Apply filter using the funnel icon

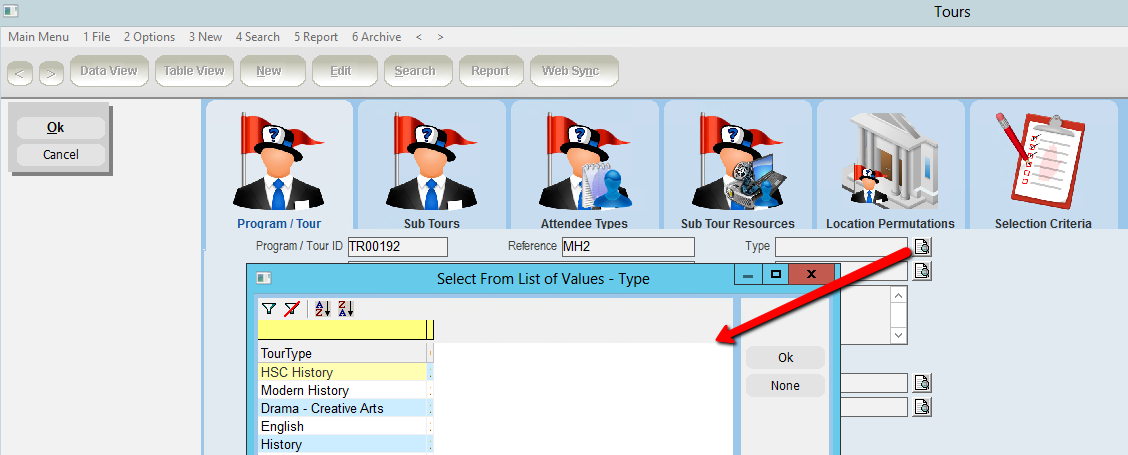pyautogui.click(x=269, y=309)
